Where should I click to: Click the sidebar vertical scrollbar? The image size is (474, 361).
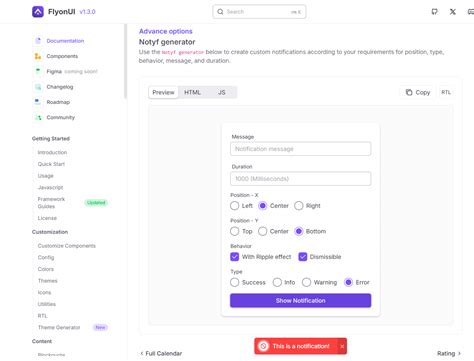(x=126, y=61)
